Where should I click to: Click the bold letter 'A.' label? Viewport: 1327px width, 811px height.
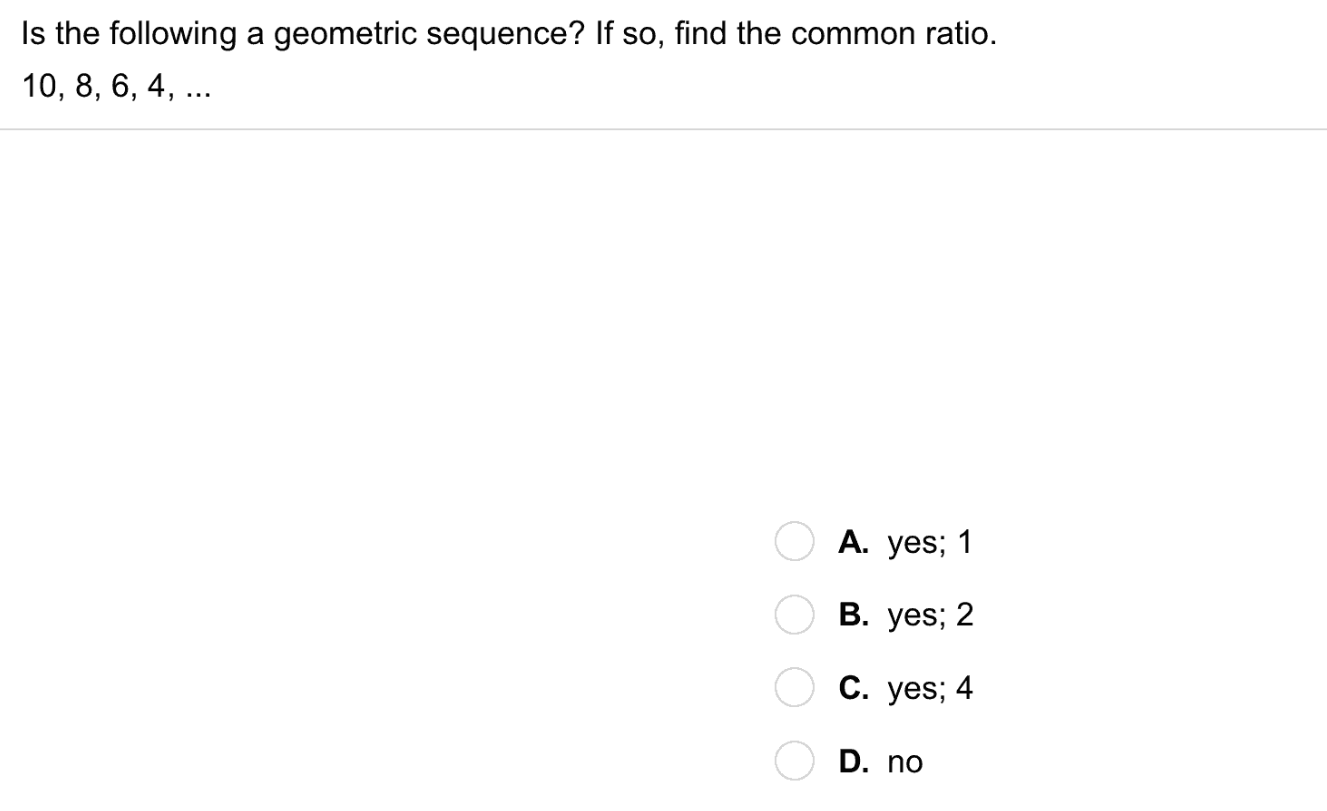click(855, 542)
